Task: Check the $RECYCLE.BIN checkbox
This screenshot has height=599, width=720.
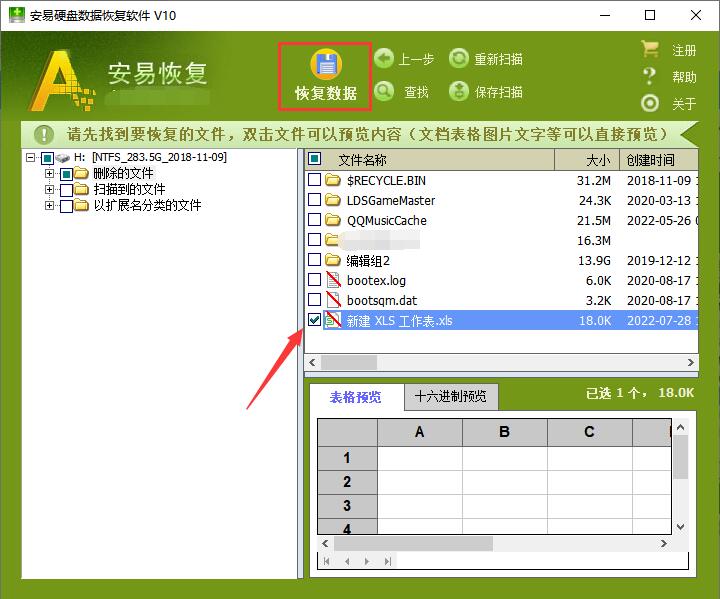Action: [x=315, y=180]
